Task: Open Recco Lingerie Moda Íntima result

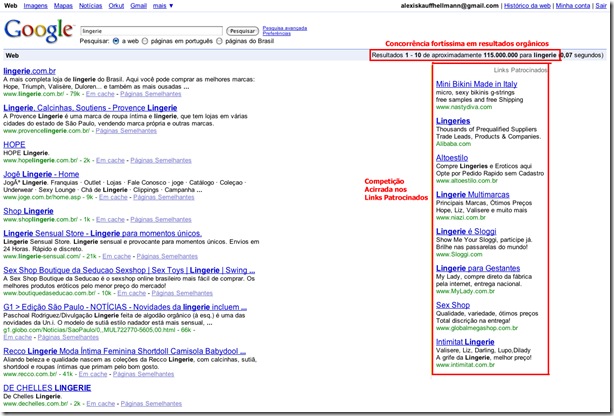Action: click(125, 351)
